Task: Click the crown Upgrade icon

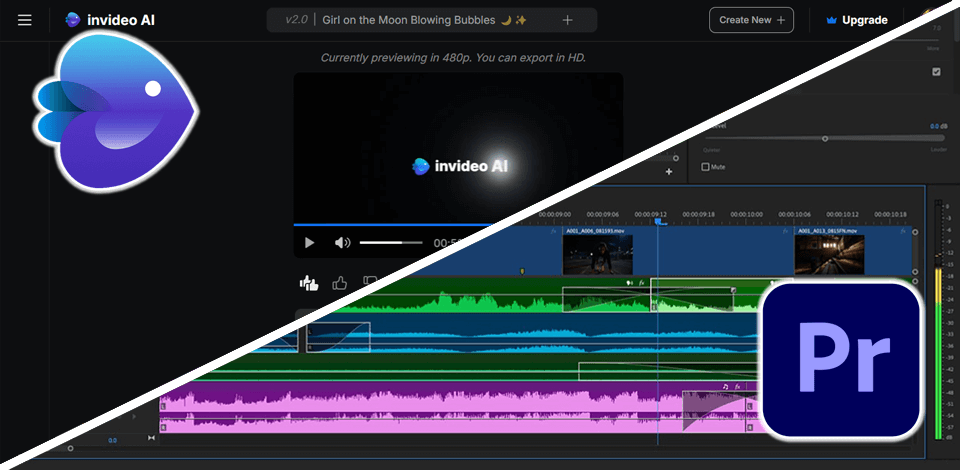Action: point(832,20)
